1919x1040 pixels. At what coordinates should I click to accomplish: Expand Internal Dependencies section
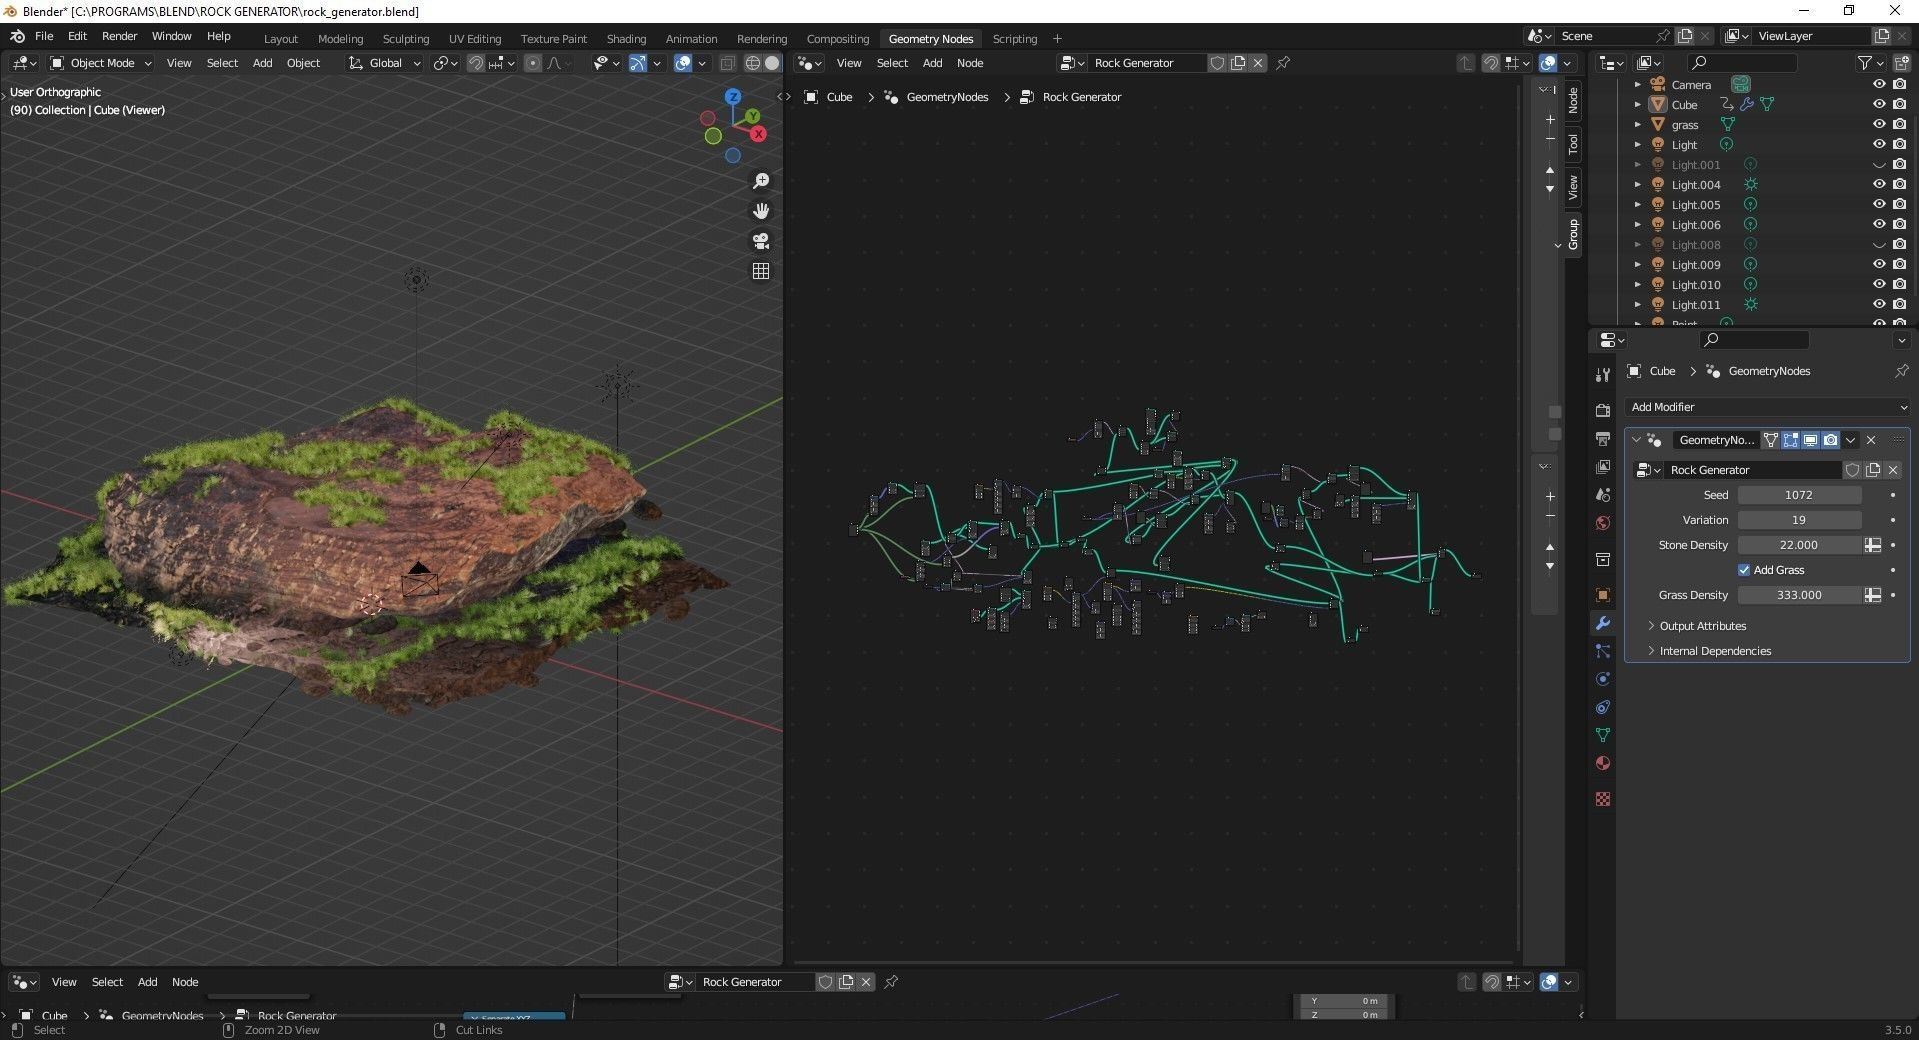click(x=1714, y=651)
